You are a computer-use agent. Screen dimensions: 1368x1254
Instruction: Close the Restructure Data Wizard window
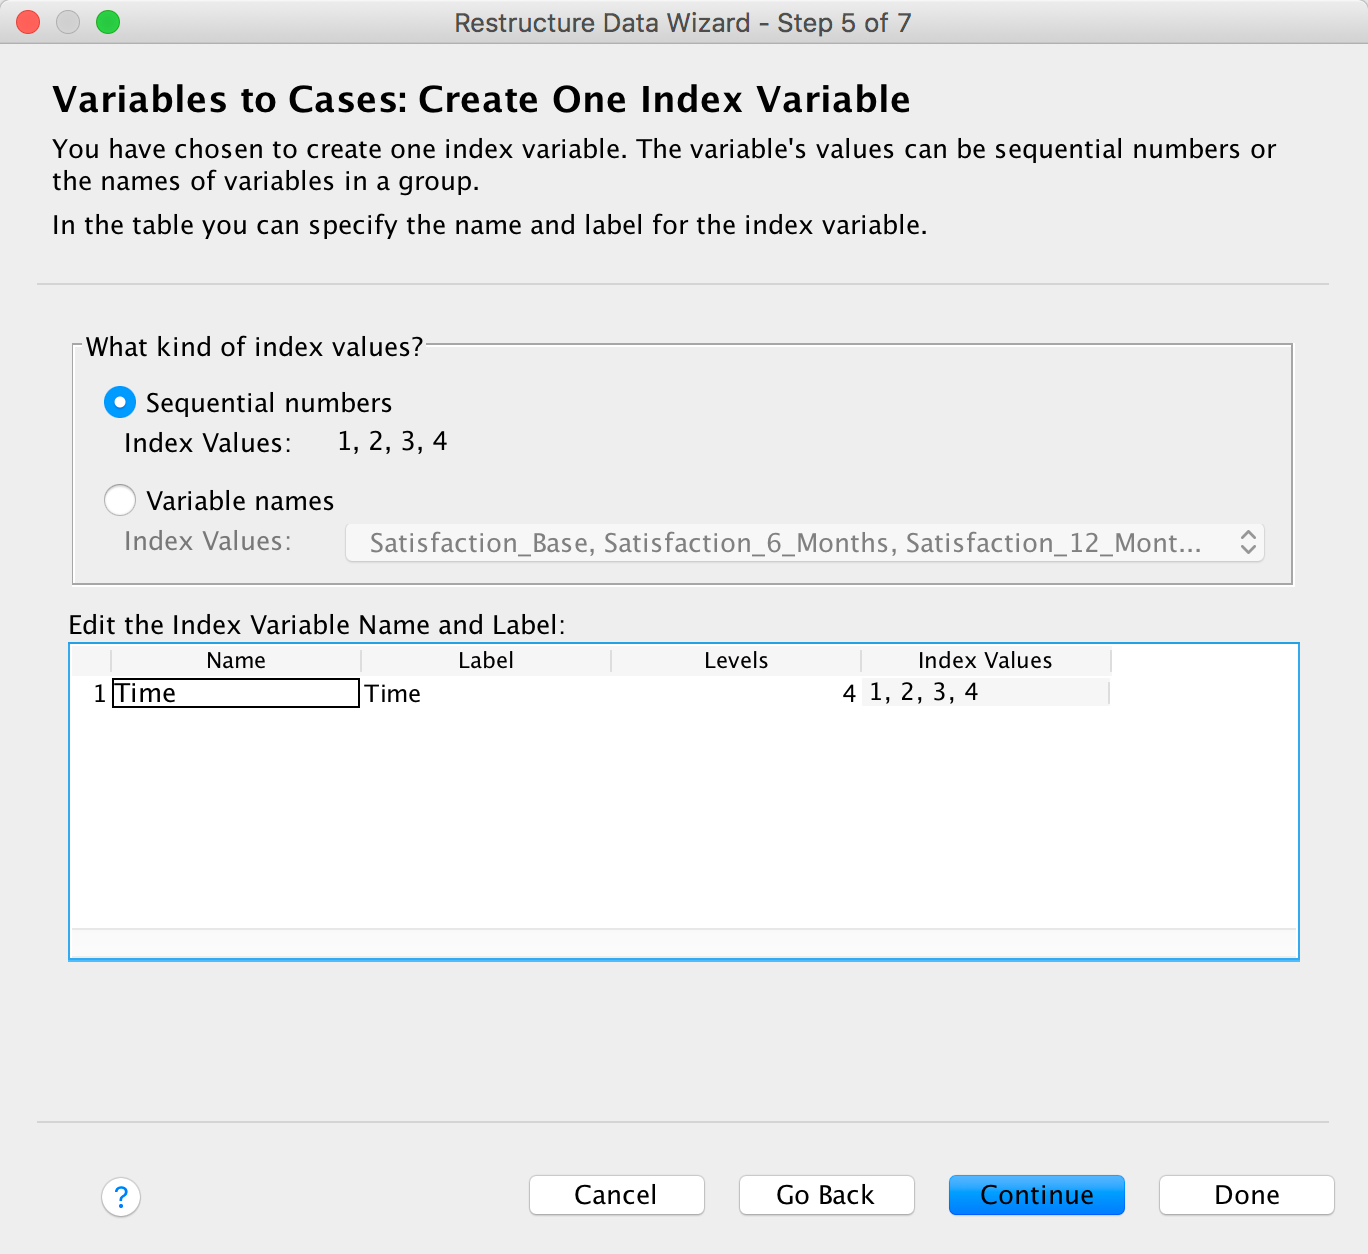tap(28, 22)
